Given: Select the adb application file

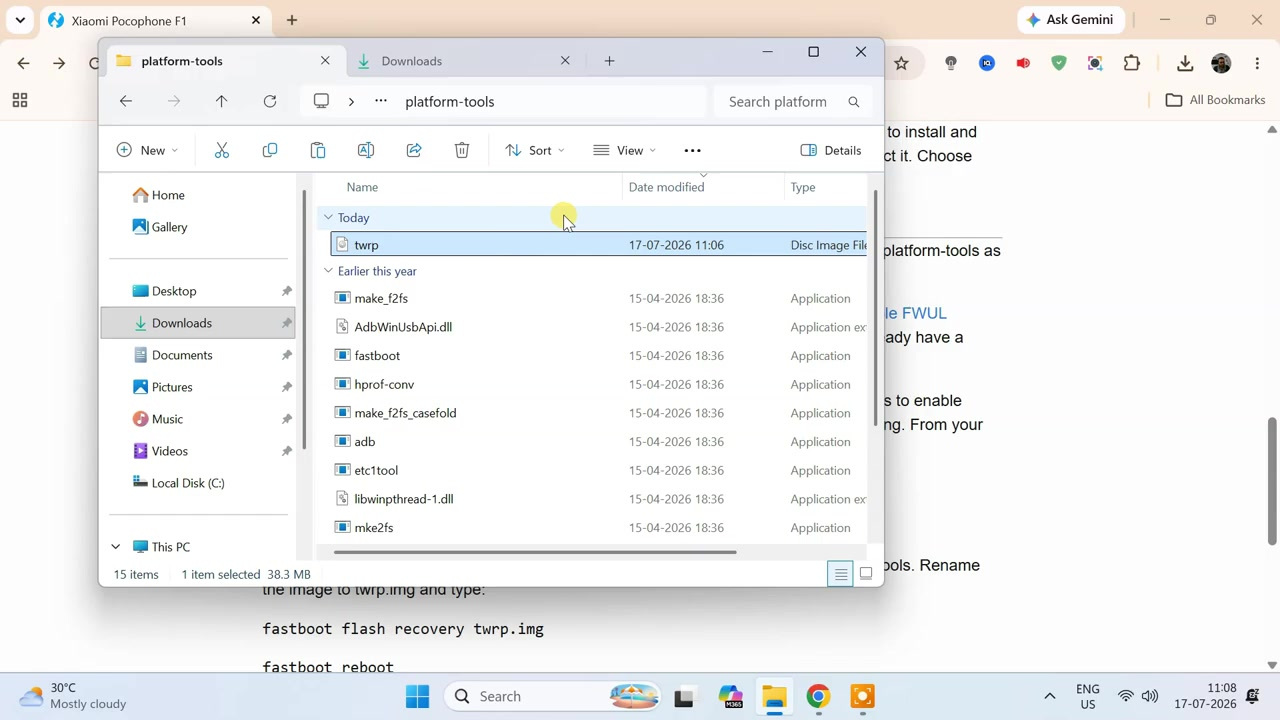Looking at the screenshot, I should [x=598, y=442].
